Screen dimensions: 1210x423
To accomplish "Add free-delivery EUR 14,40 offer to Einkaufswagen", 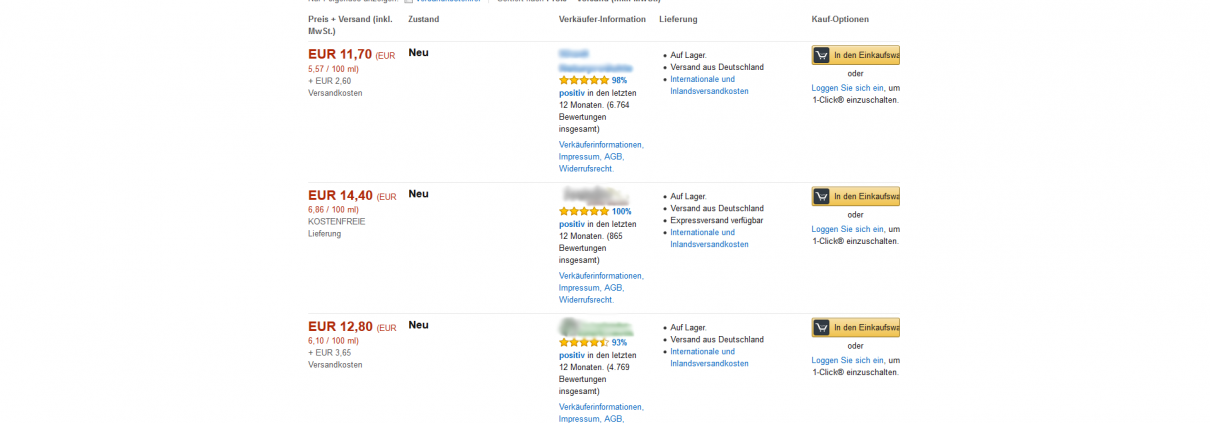I will point(856,197).
